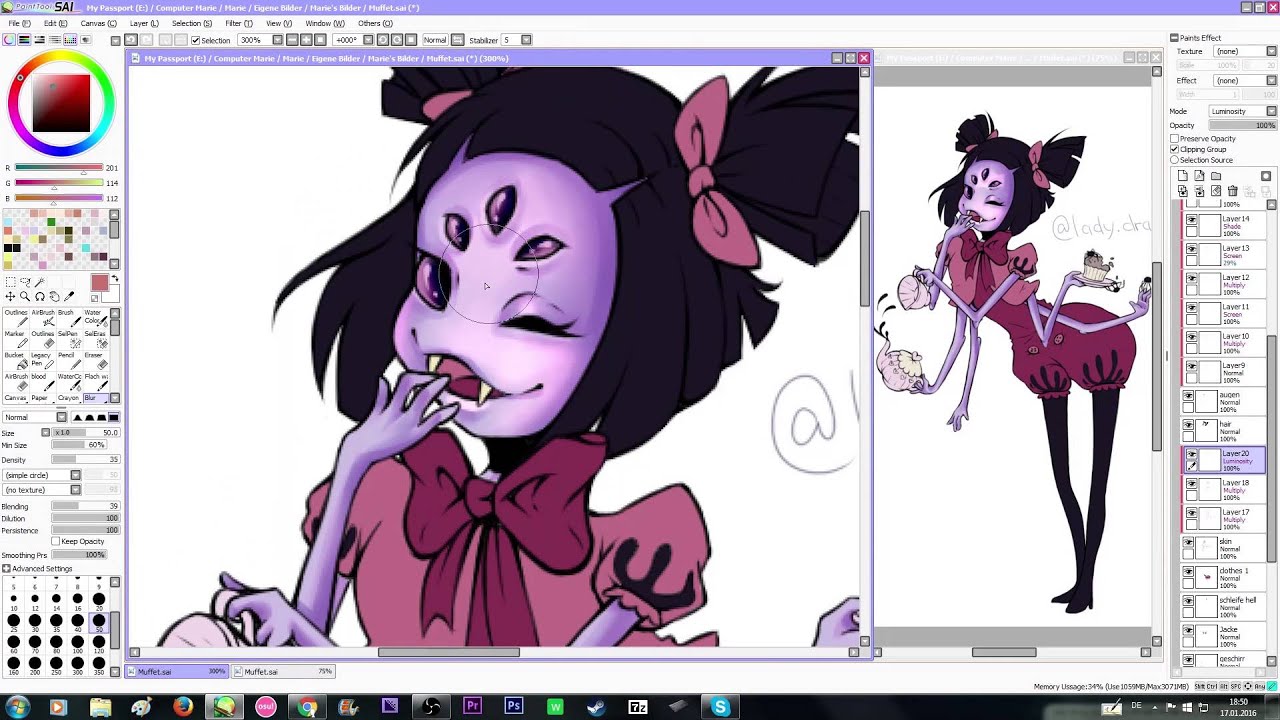Activate the eyedropper color picker tool
1280x720 pixels.
[x=69, y=297]
